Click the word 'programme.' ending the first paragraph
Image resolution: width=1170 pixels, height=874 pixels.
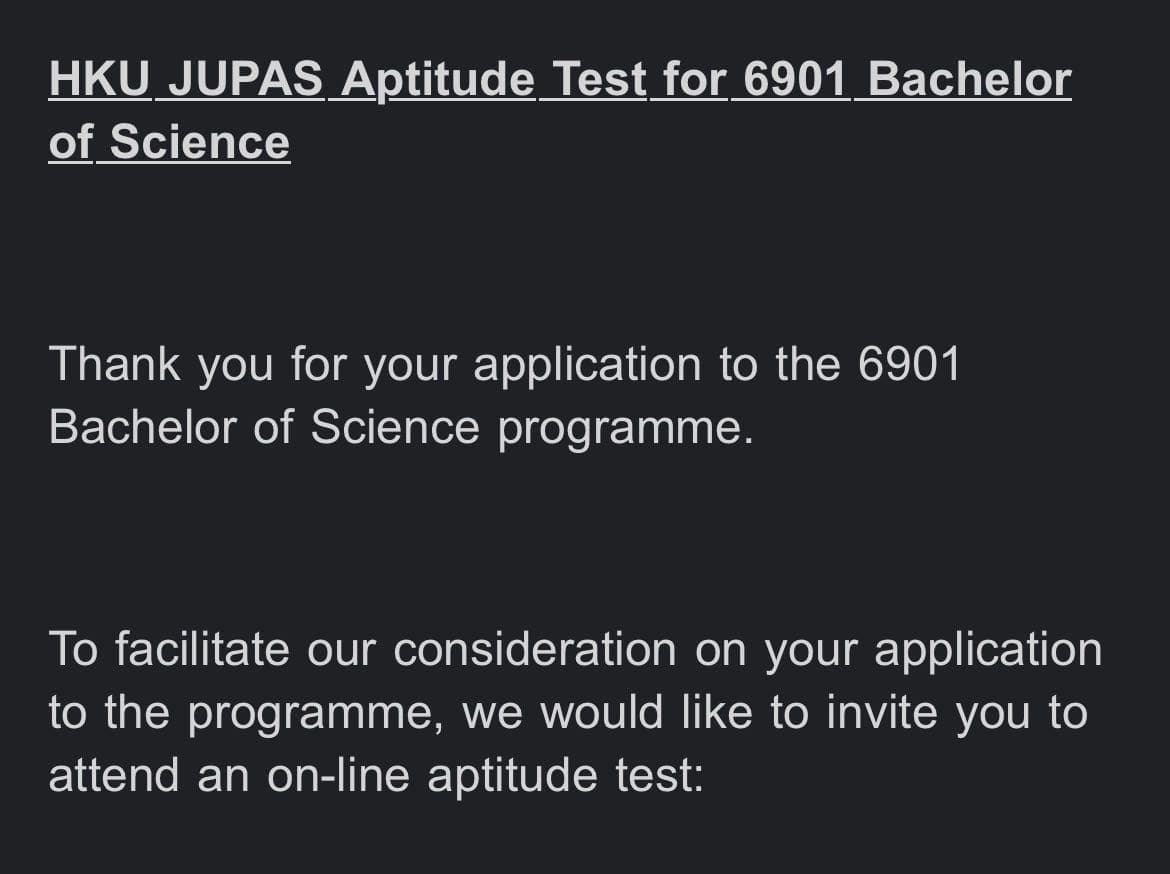[x=626, y=429]
